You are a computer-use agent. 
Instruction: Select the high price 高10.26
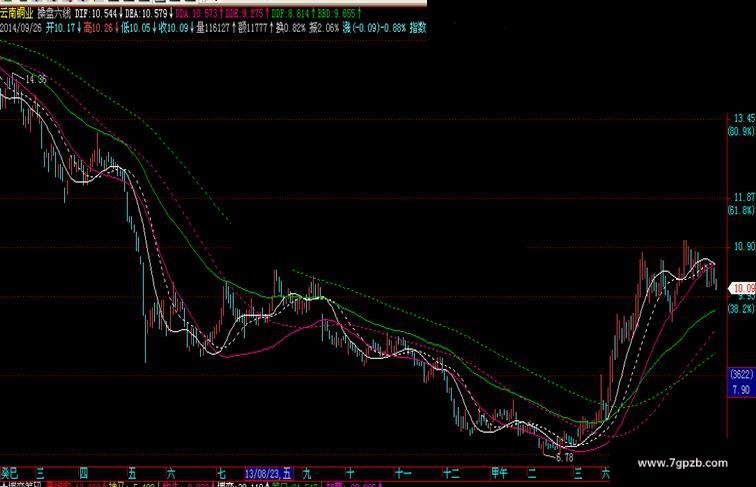point(98,28)
